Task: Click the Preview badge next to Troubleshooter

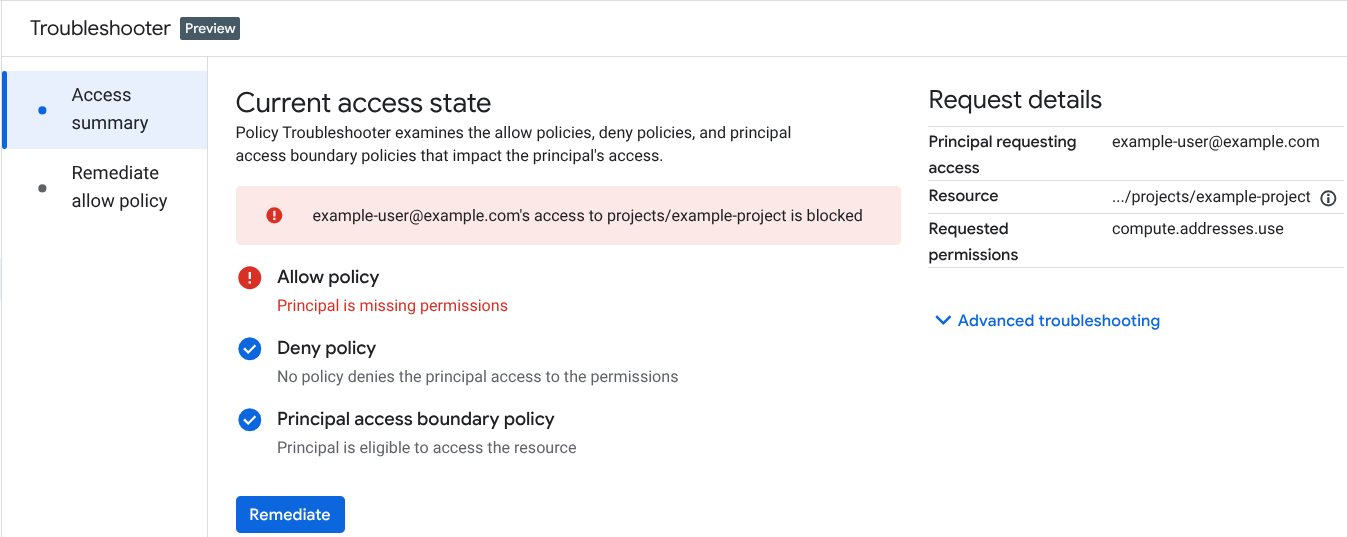Action: 210,28
